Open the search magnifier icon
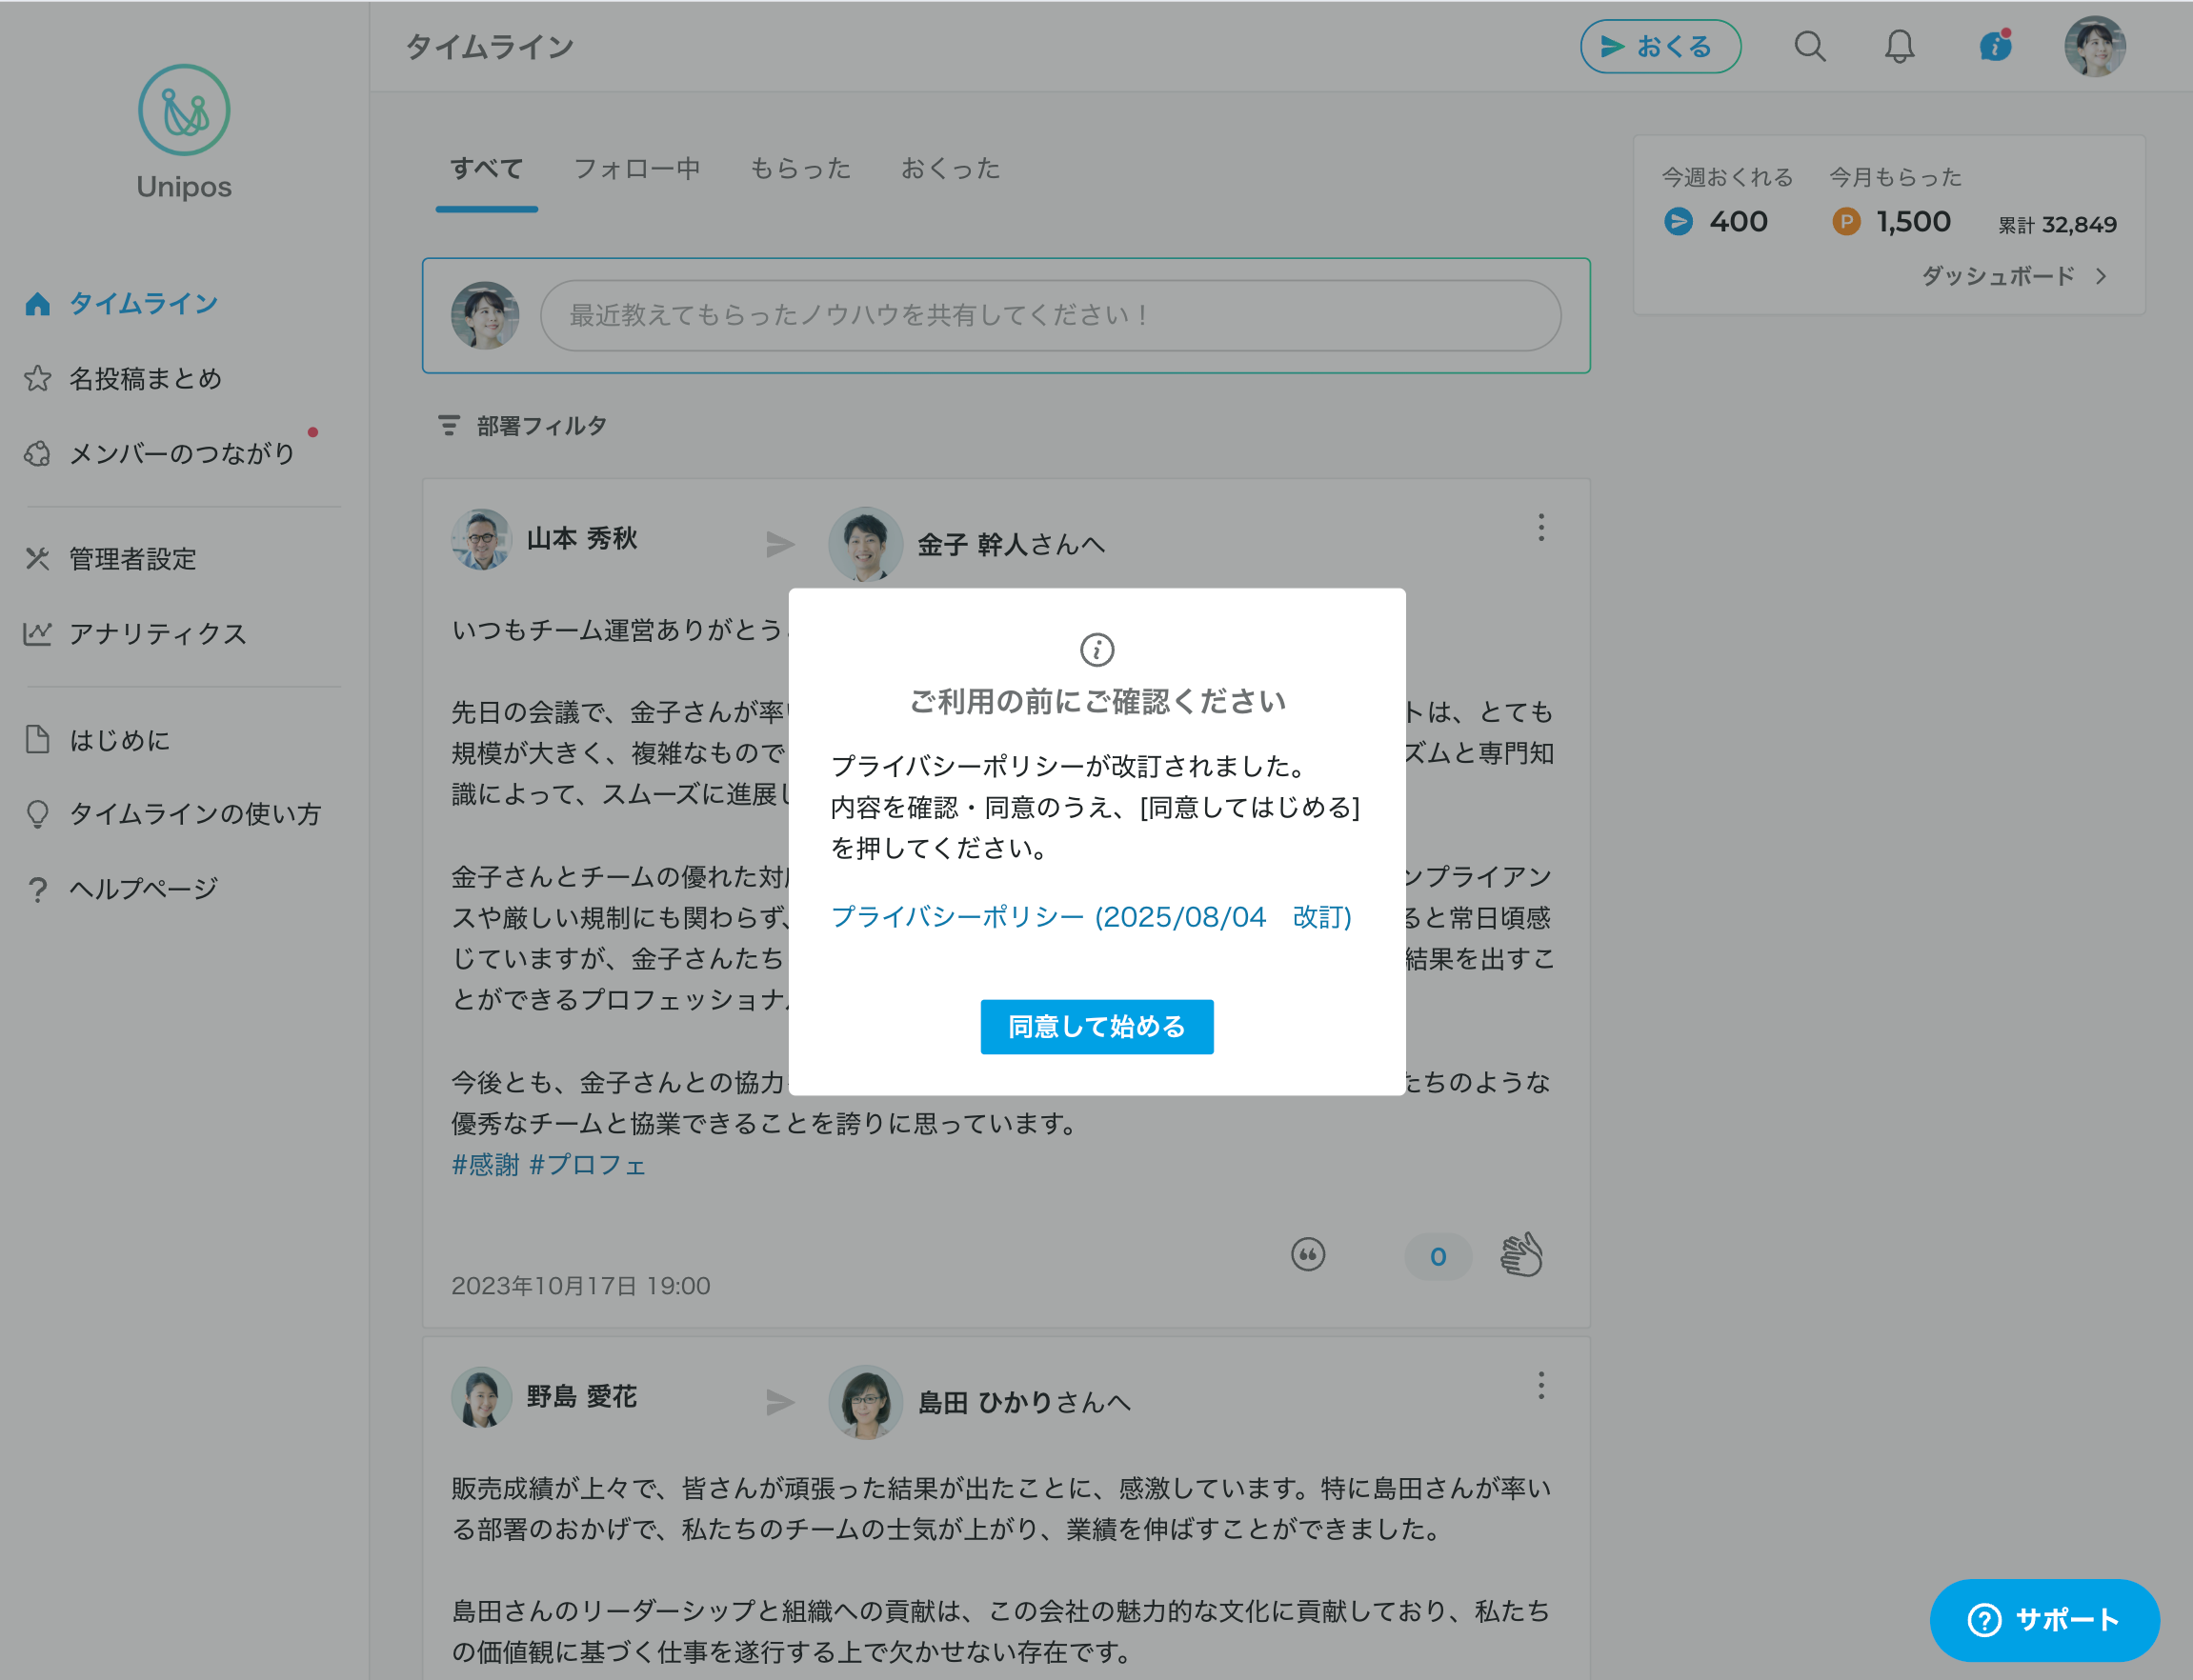The image size is (2193, 1680). [x=1809, y=47]
